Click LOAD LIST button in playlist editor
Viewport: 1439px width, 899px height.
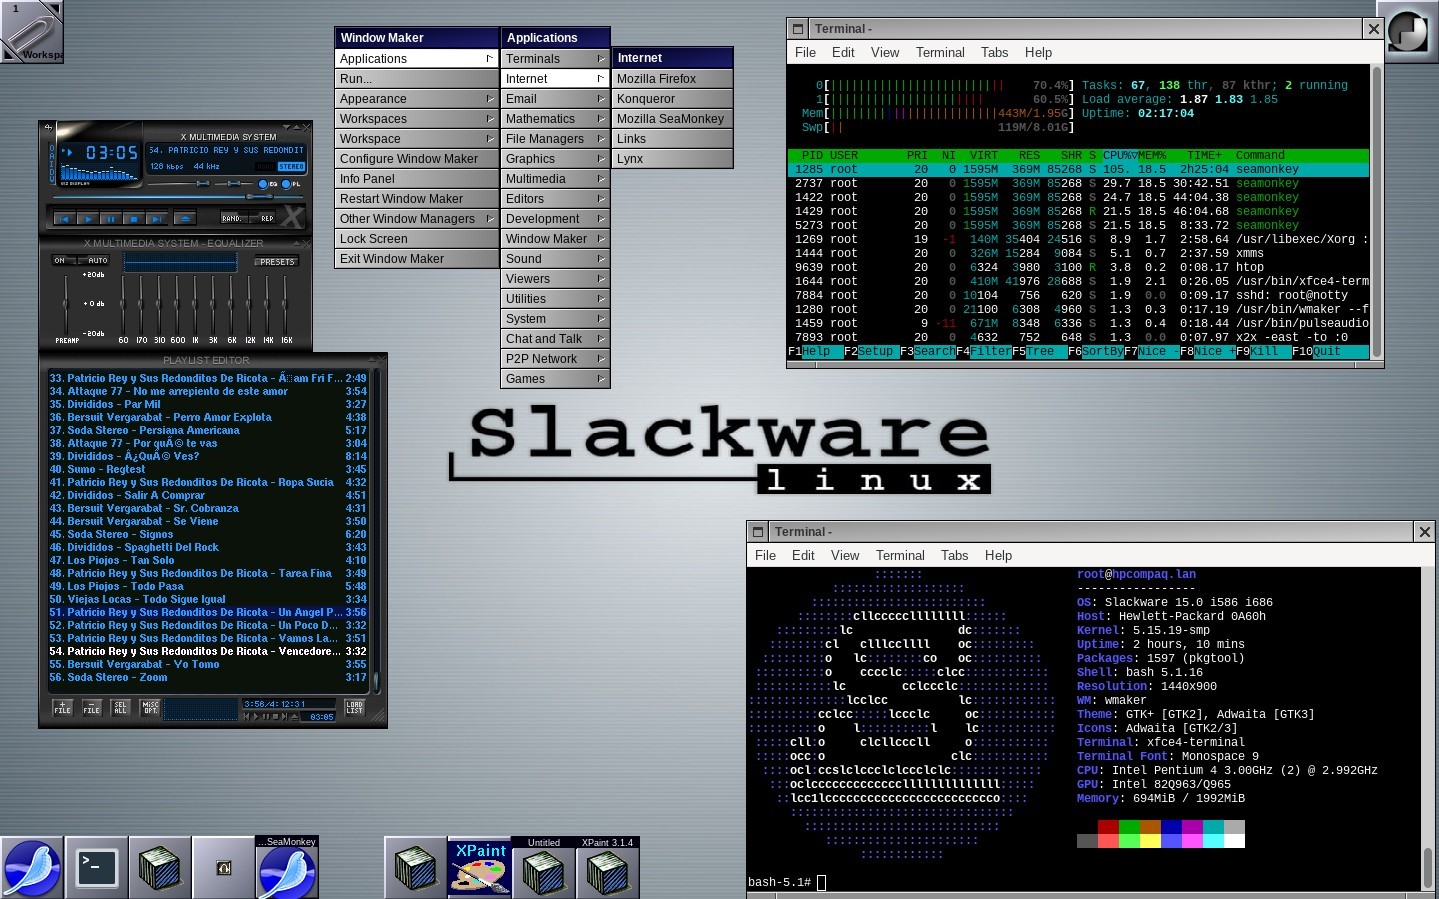click(354, 708)
